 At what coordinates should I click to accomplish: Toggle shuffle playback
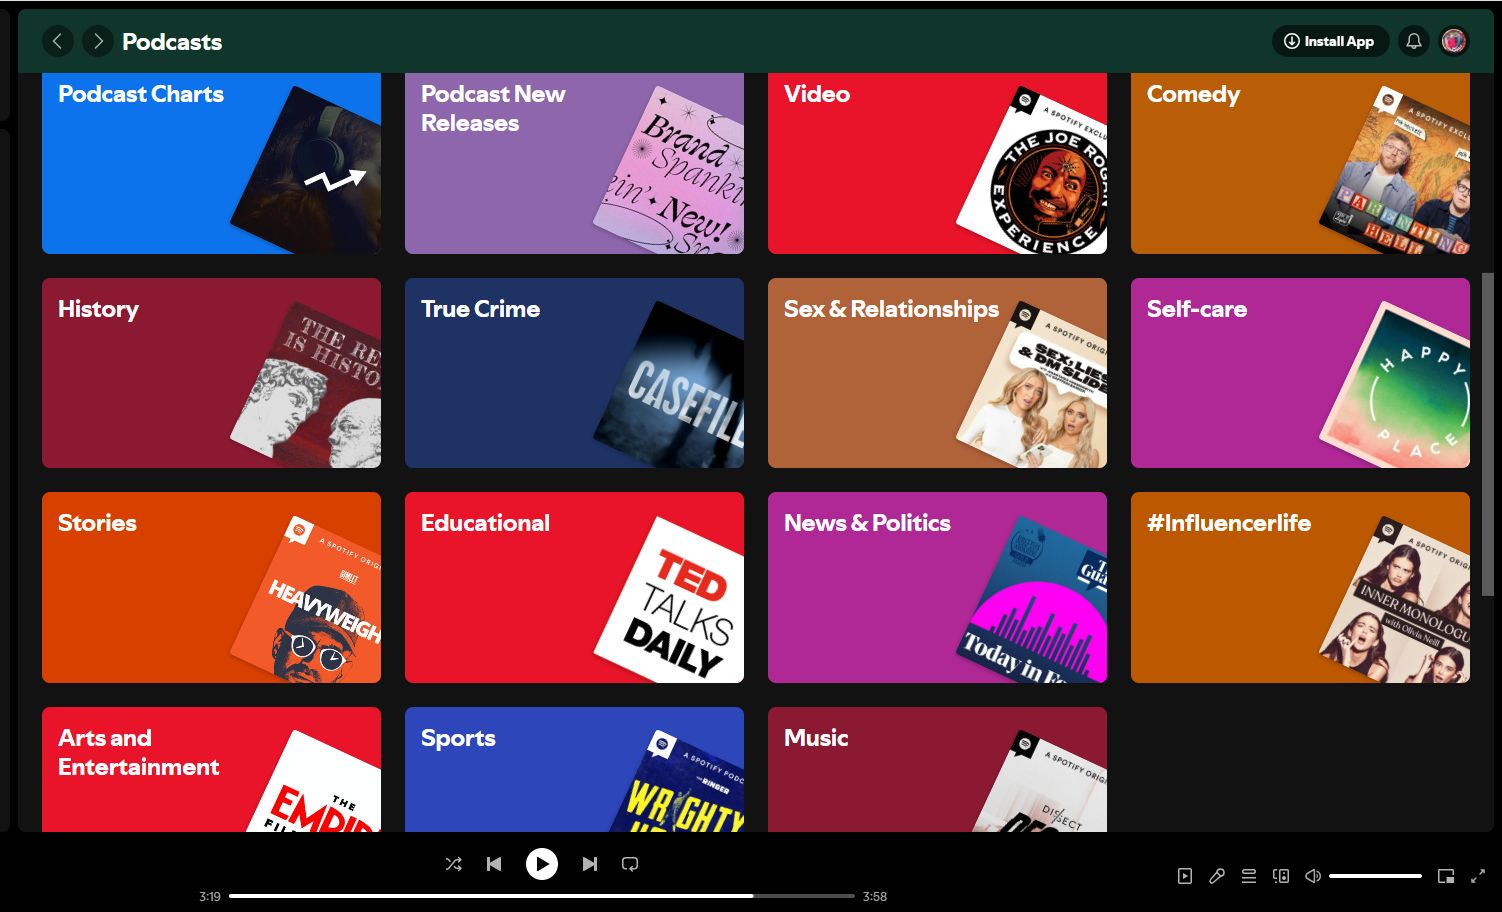pyautogui.click(x=453, y=864)
